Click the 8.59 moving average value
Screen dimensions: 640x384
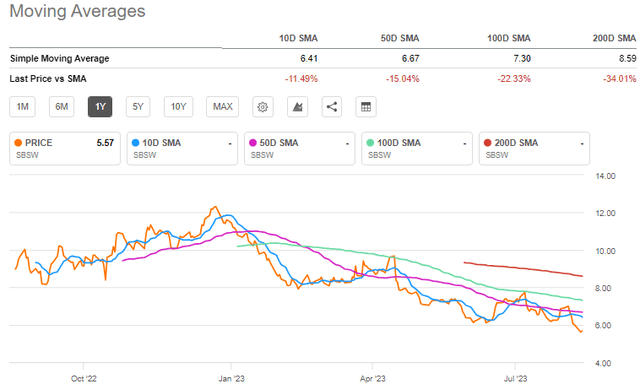coord(627,59)
